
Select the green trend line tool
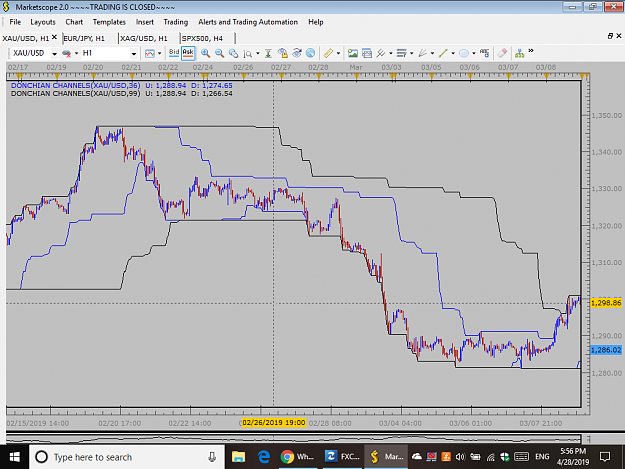[443, 53]
